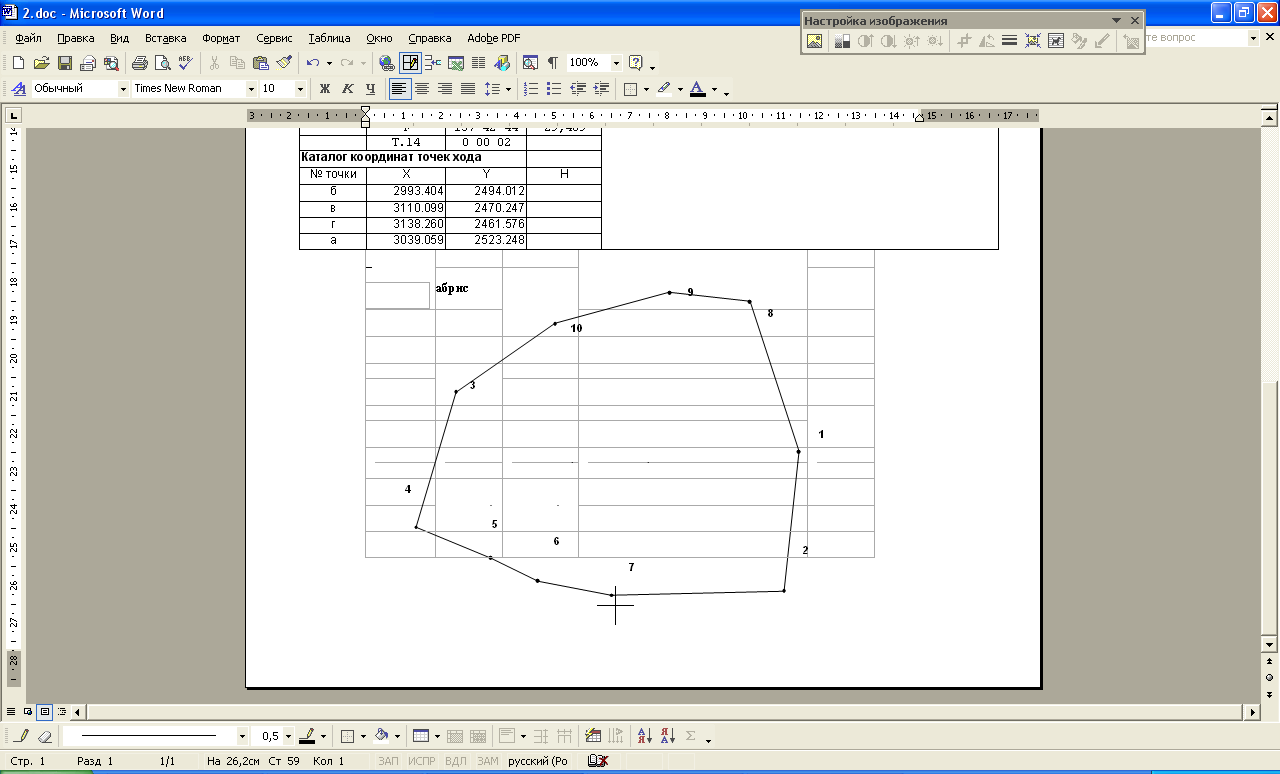The height and width of the screenshot is (774, 1280).
Task: Switch to the Normal view button
Action: 11,712
